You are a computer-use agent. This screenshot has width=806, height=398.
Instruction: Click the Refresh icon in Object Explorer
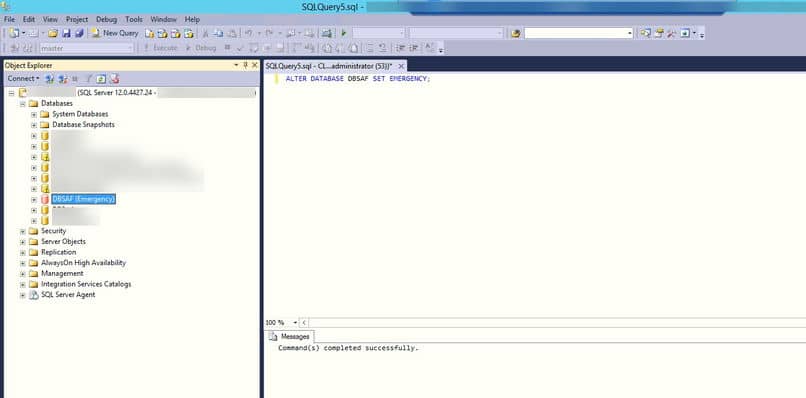coord(101,79)
